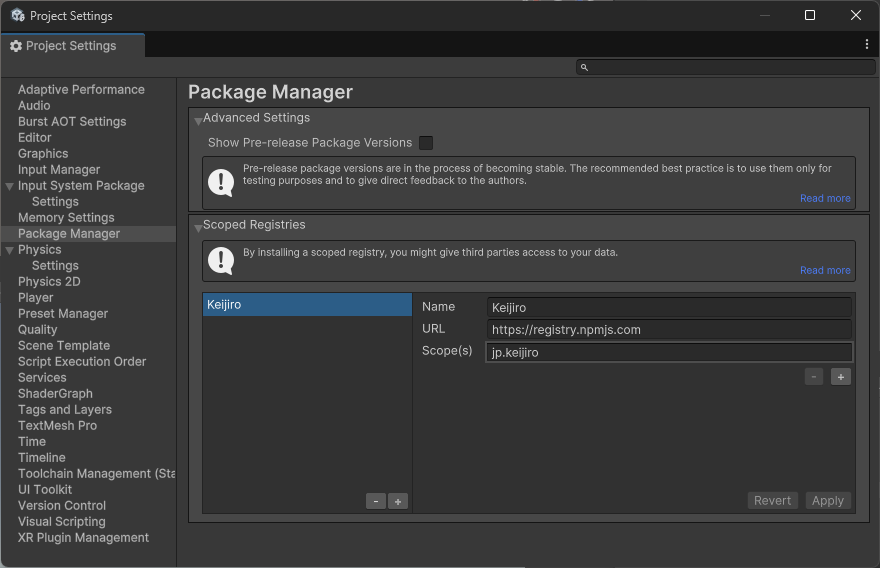The image size is (880, 568).
Task: Collapse the Scoped Registries section
Action: click(198, 227)
